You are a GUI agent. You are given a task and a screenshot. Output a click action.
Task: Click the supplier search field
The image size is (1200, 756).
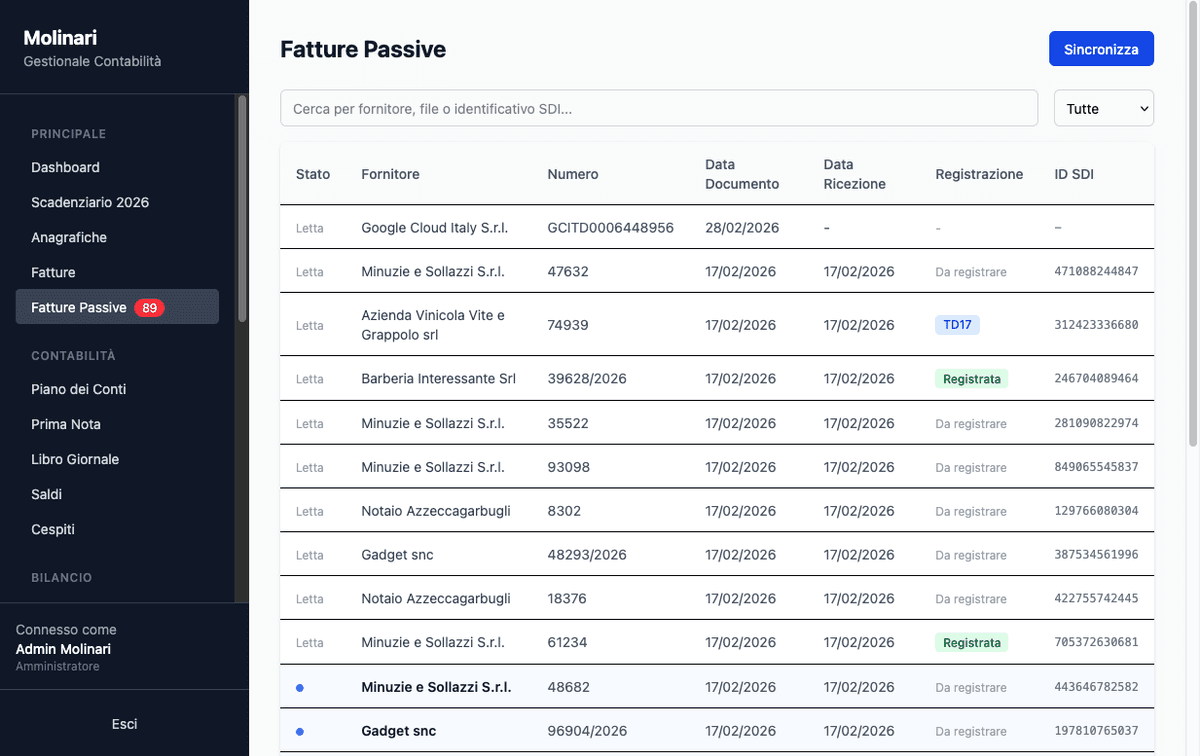tap(658, 109)
